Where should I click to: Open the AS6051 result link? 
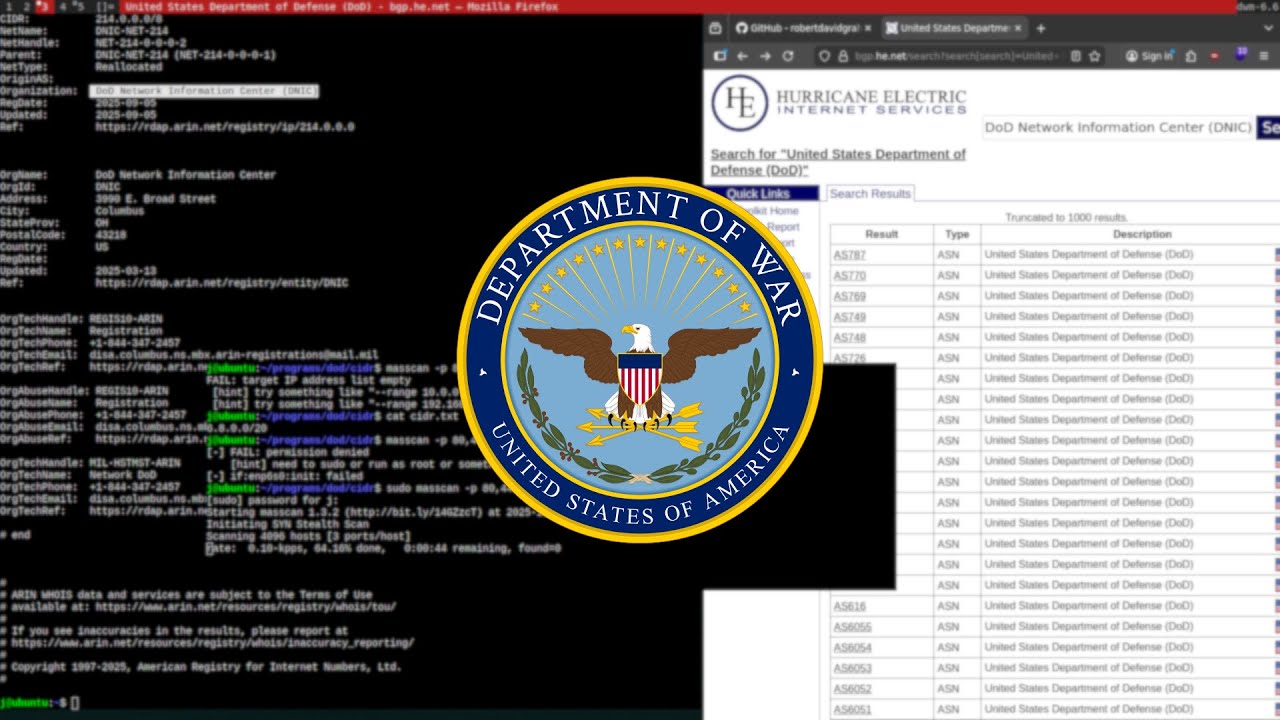[852, 709]
